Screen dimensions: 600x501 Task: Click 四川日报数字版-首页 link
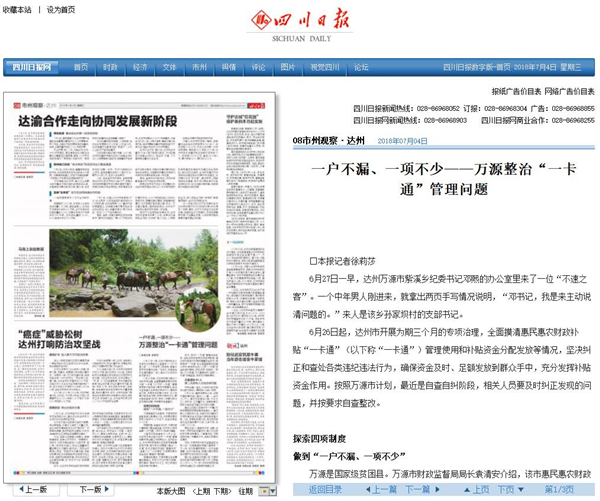tap(476, 67)
